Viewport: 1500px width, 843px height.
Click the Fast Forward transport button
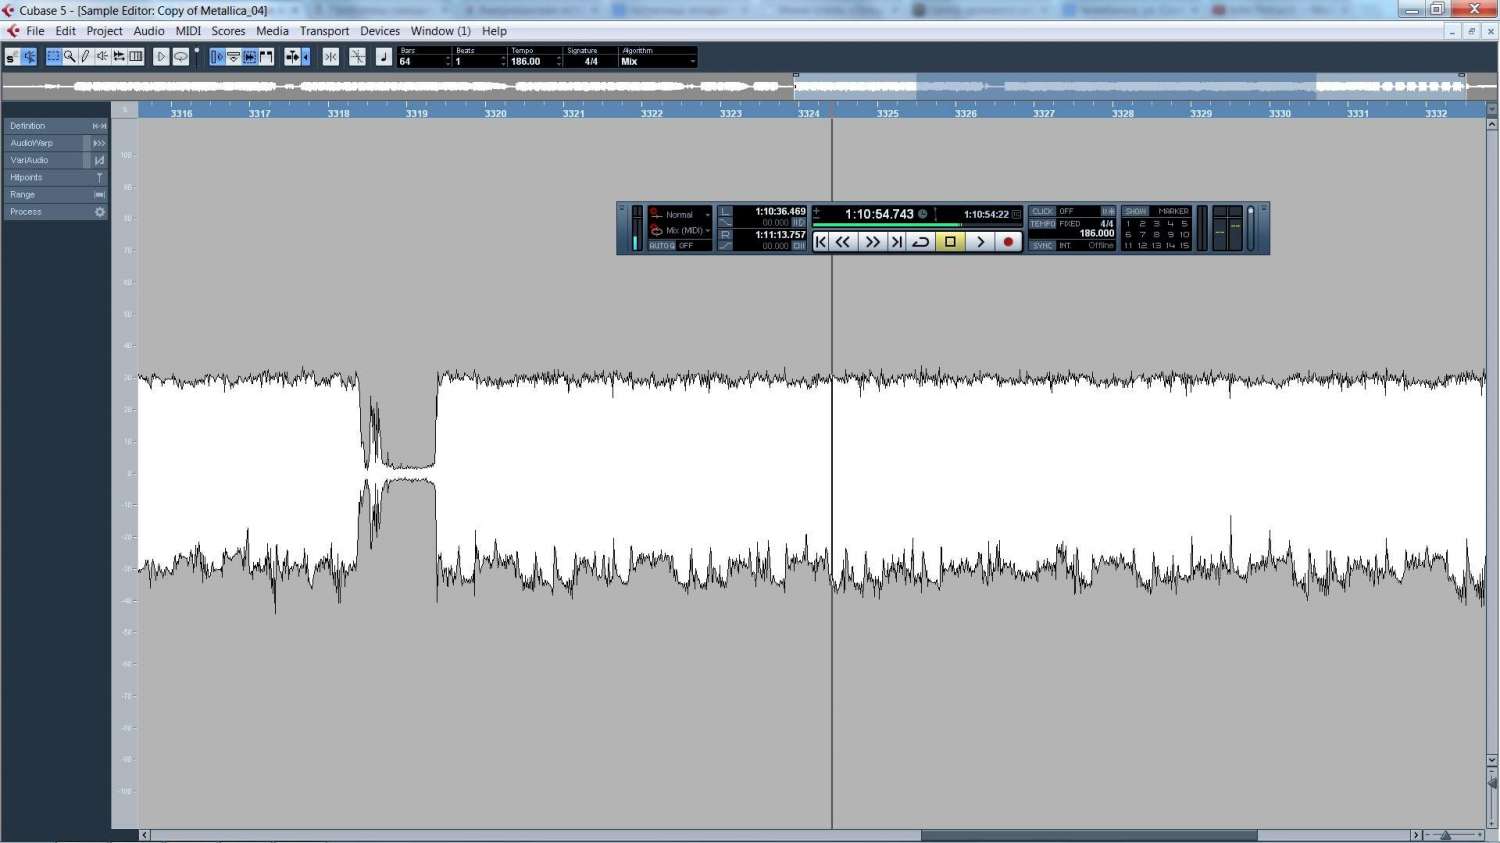point(872,242)
